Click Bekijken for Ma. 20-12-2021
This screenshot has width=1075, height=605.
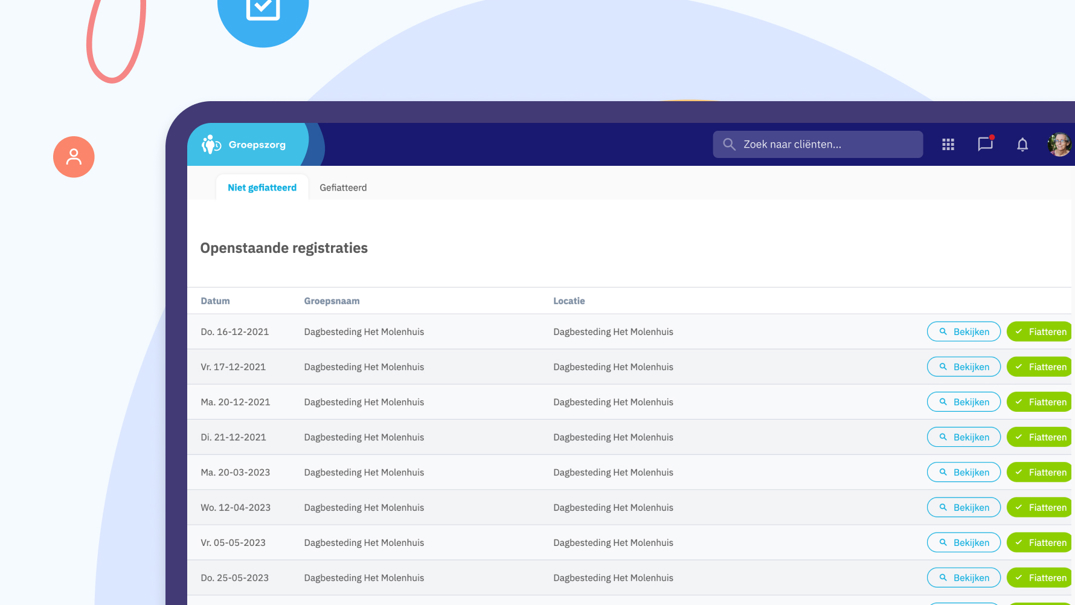click(964, 402)
